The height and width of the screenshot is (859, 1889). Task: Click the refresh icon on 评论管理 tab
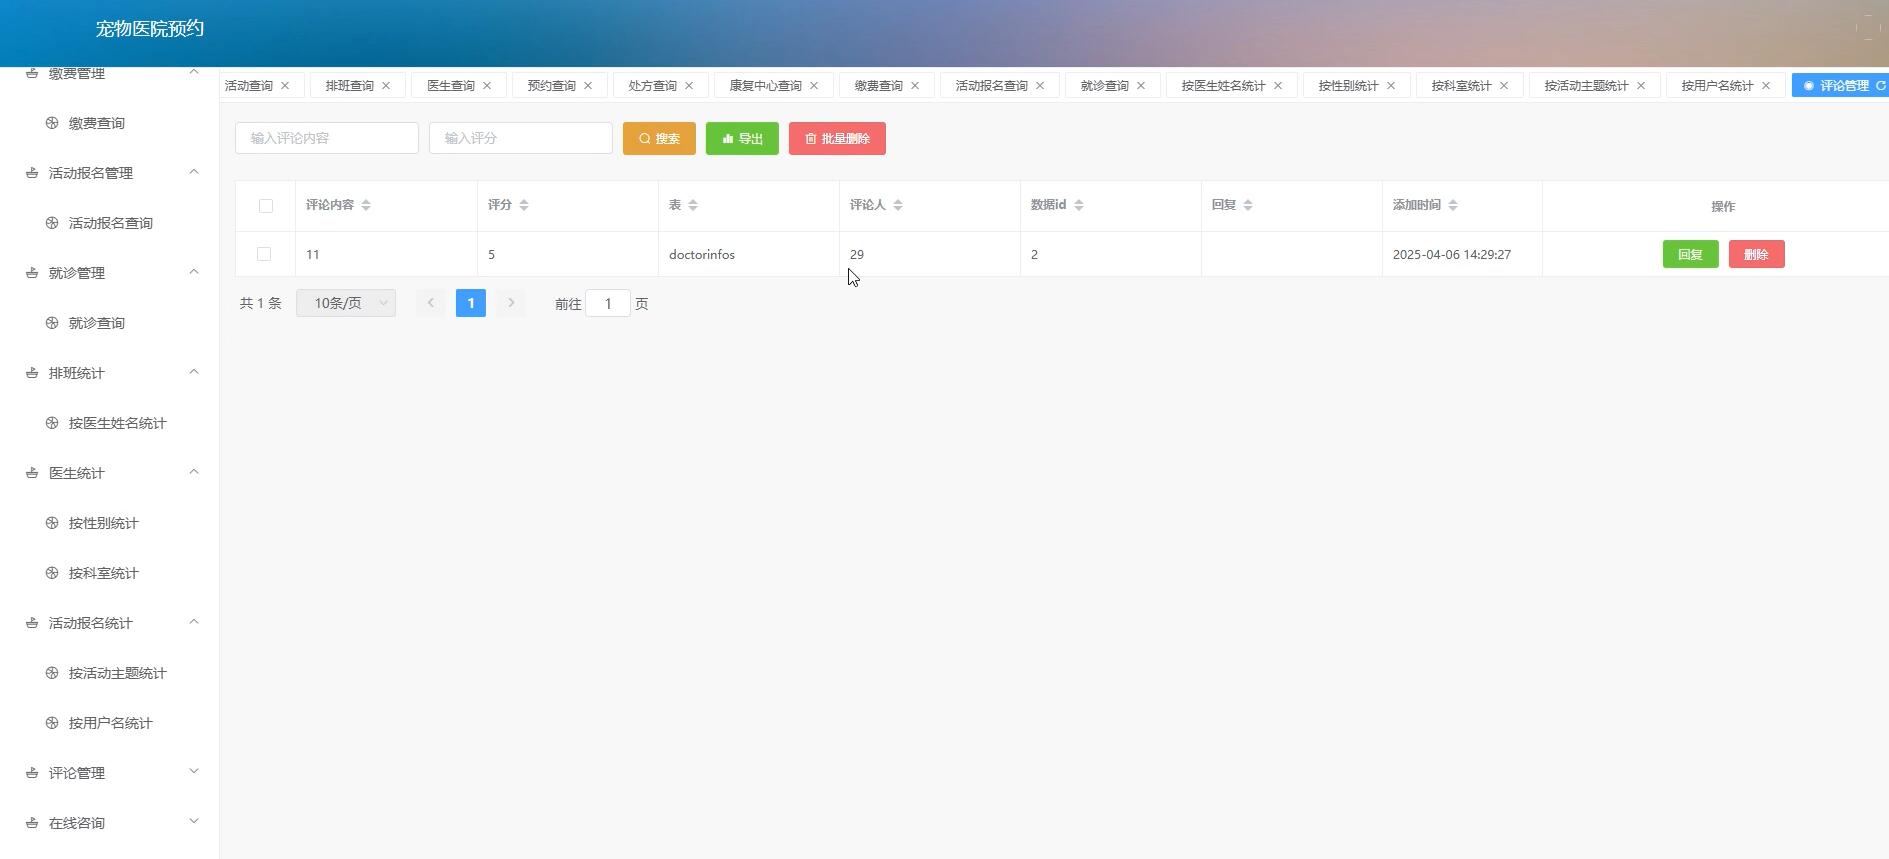click(x=1880, y=86)
